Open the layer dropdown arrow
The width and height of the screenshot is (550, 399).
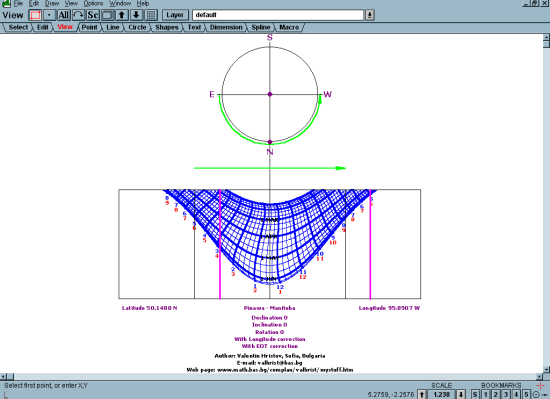click(x=369, y=15)
